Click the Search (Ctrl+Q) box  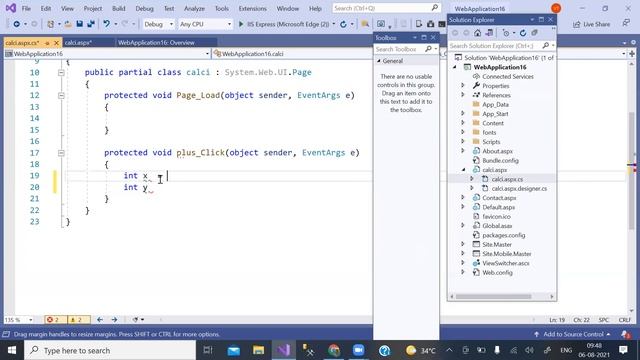tap(386, 8)
